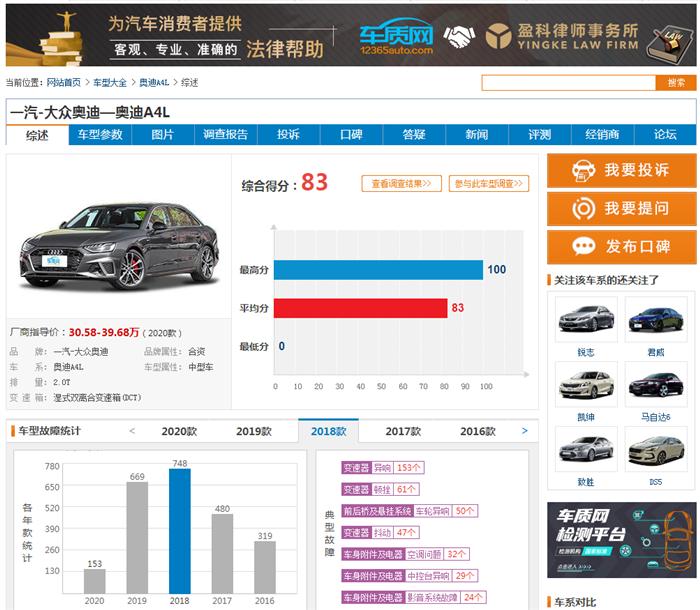Viewport: 700px width, 610px height.
Task: Click the 参与此车型调查 button
Action: pos(489,184)
